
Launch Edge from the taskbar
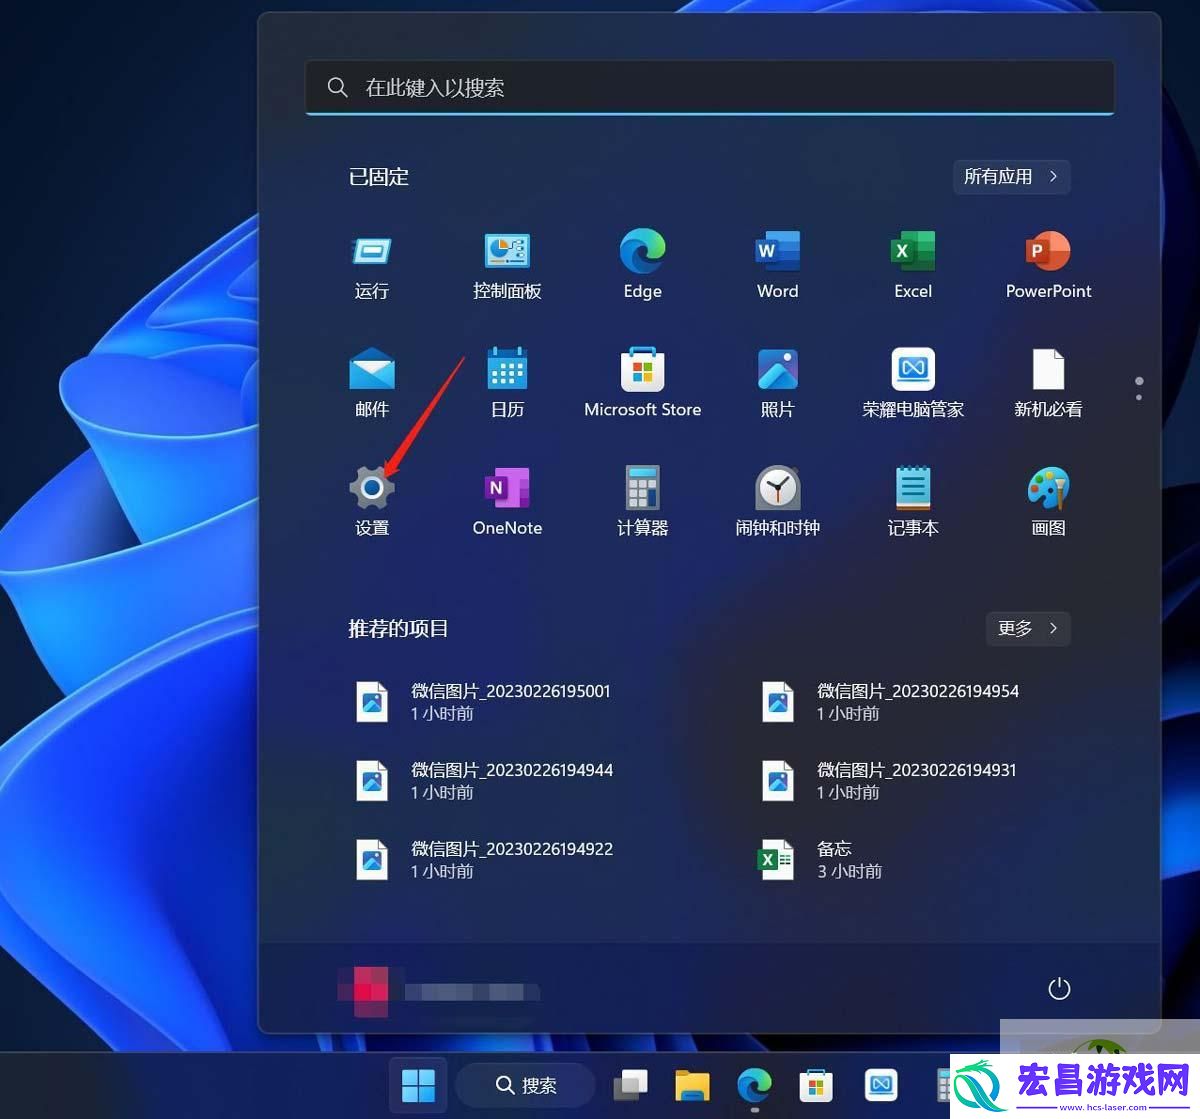coord(754,1085)
